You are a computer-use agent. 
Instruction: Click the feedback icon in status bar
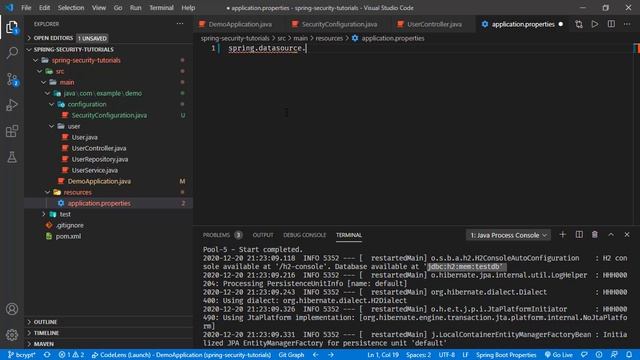[584, 355]
